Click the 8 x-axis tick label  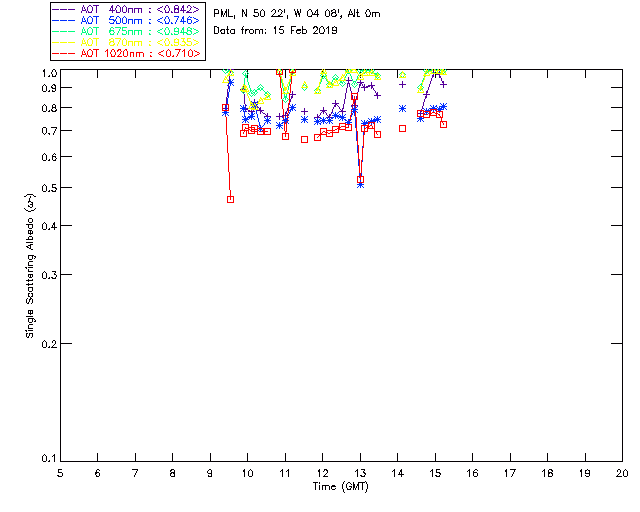click(173, 474)
